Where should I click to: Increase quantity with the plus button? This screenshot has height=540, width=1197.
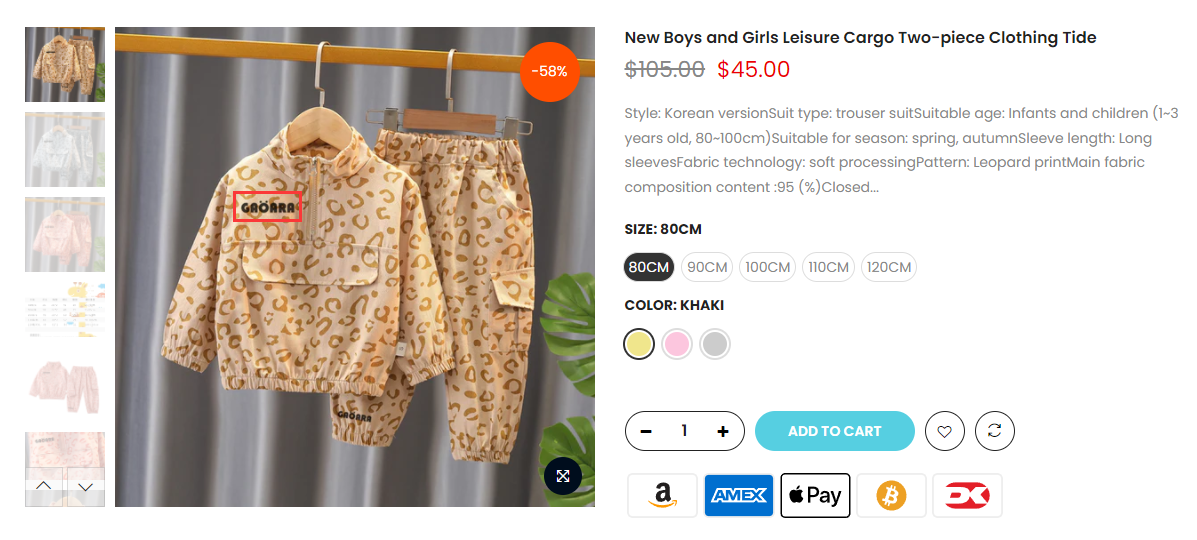723,432
